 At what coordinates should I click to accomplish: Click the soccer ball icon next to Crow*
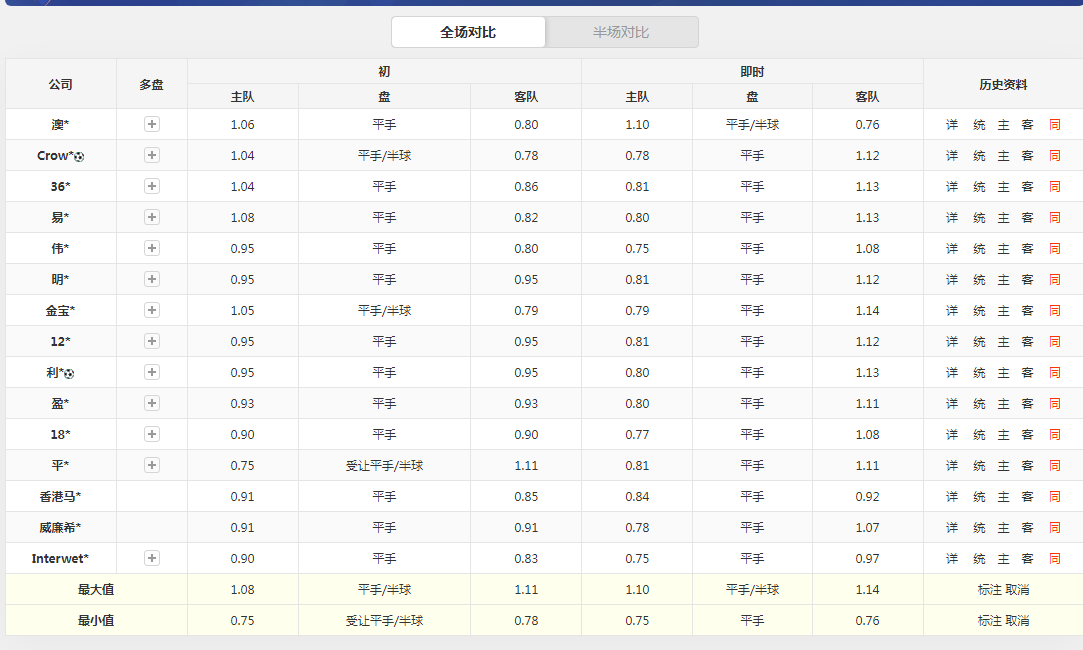coord(80,156)
